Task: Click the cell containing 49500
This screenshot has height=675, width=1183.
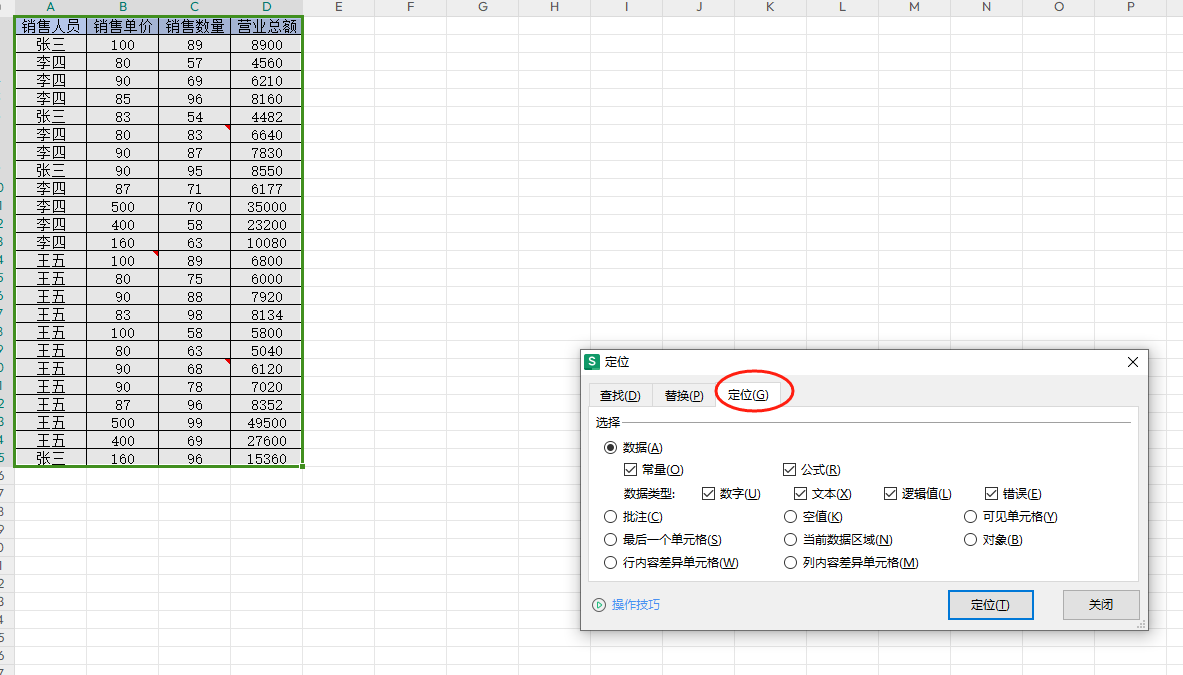Action: pos(266,423)
